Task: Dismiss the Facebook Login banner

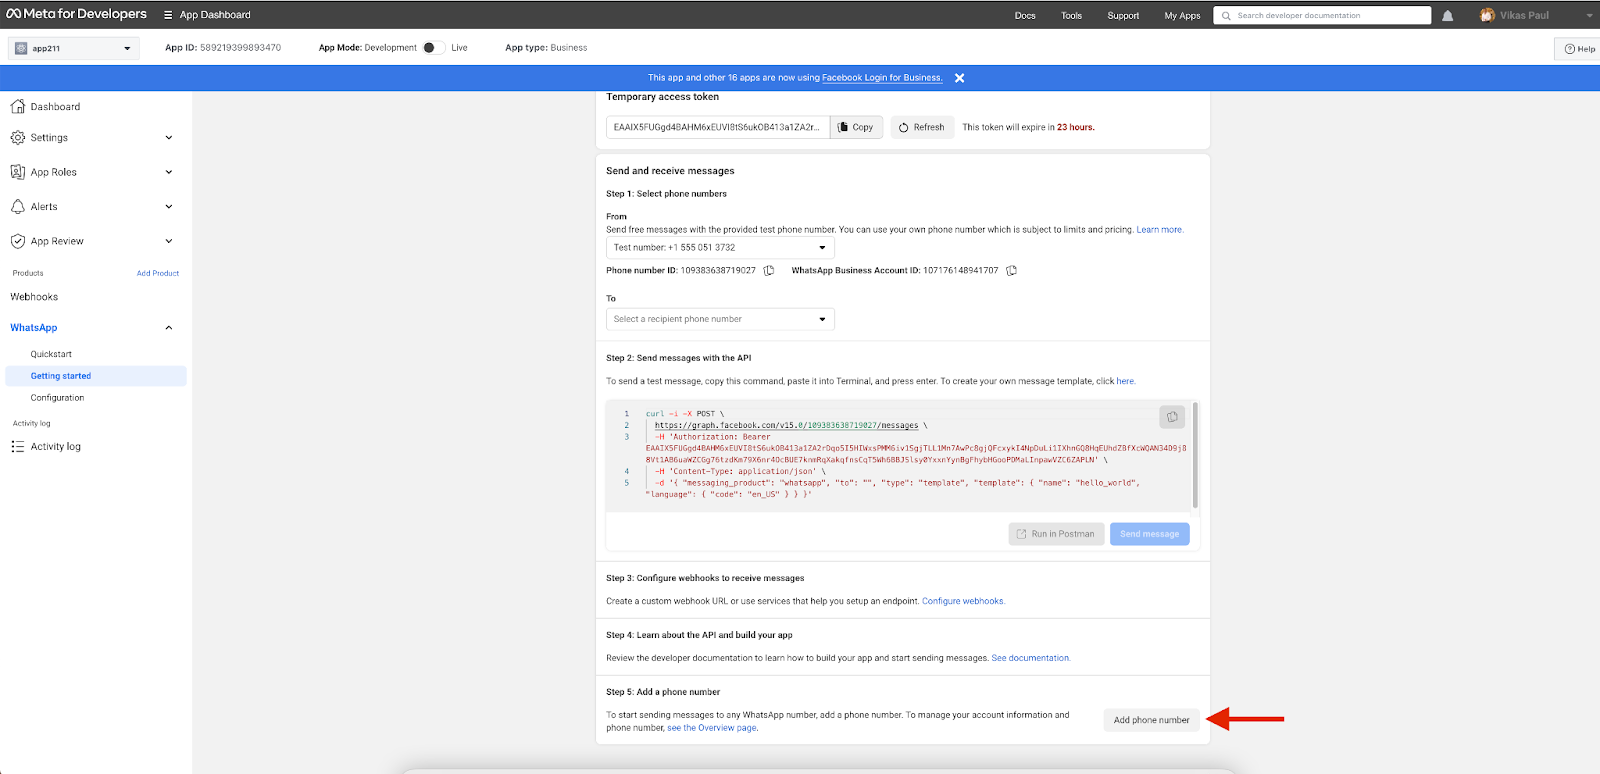Action: point(959,78)
